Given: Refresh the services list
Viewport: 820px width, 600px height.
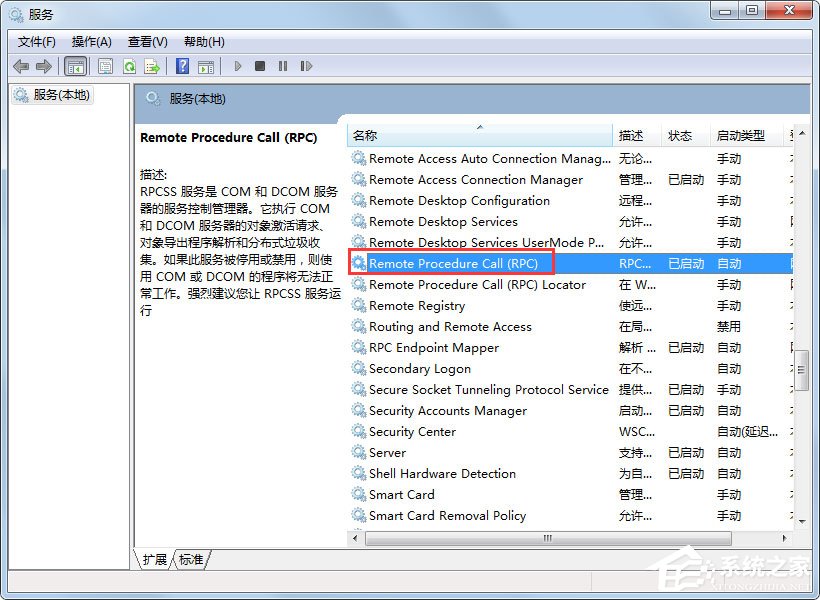Looking at the screenshot, I should click(x=130, y=66).
